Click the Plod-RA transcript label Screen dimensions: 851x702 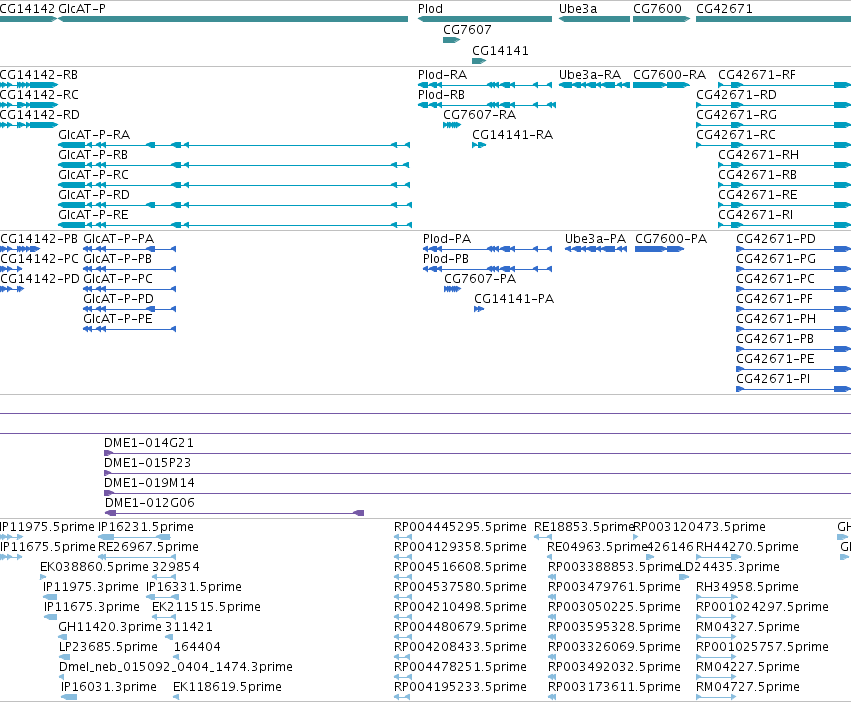pos(442,74)
